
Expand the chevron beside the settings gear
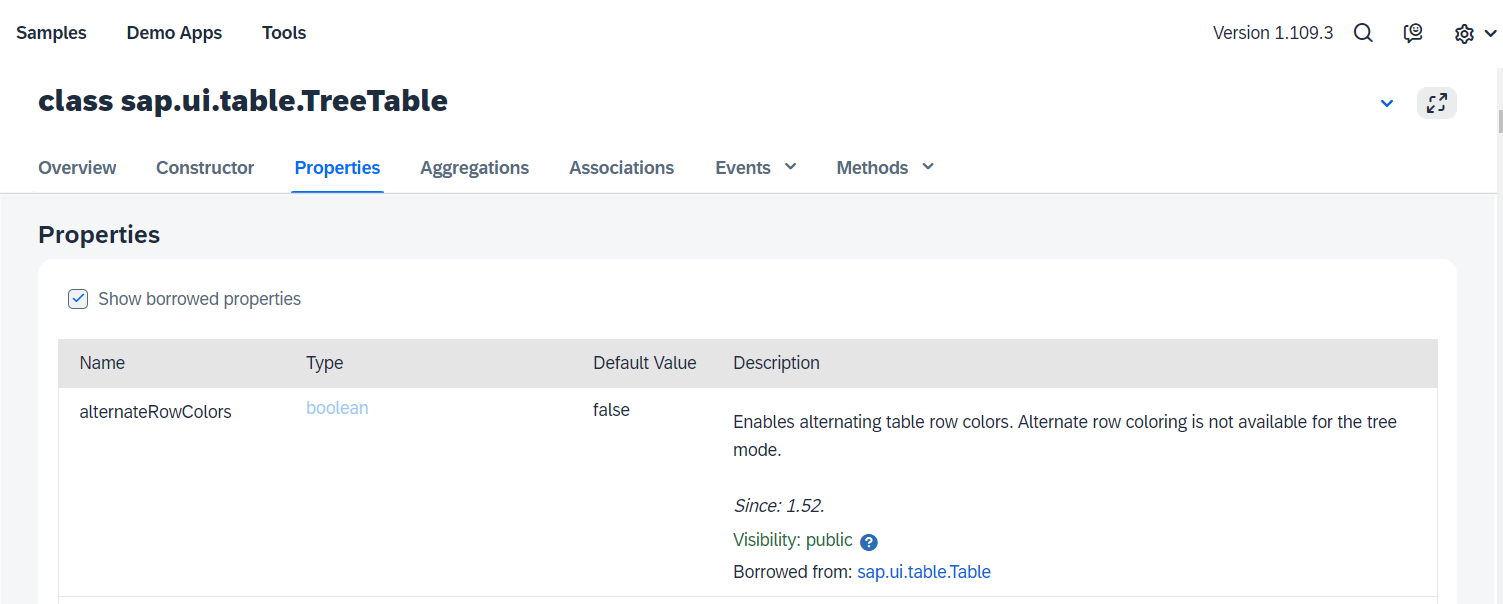[1490, 33]
